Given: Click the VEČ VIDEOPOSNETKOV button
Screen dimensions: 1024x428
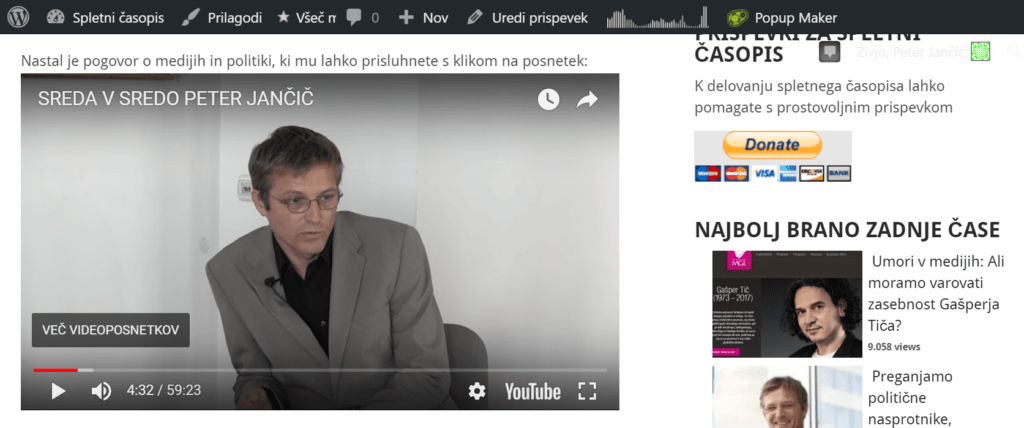Looking at the screenshot, I should (x=110, y=330).
